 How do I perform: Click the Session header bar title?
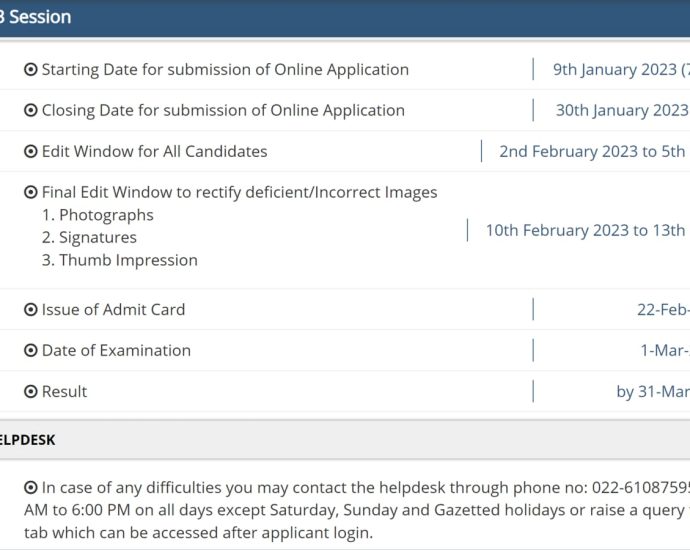35,18
